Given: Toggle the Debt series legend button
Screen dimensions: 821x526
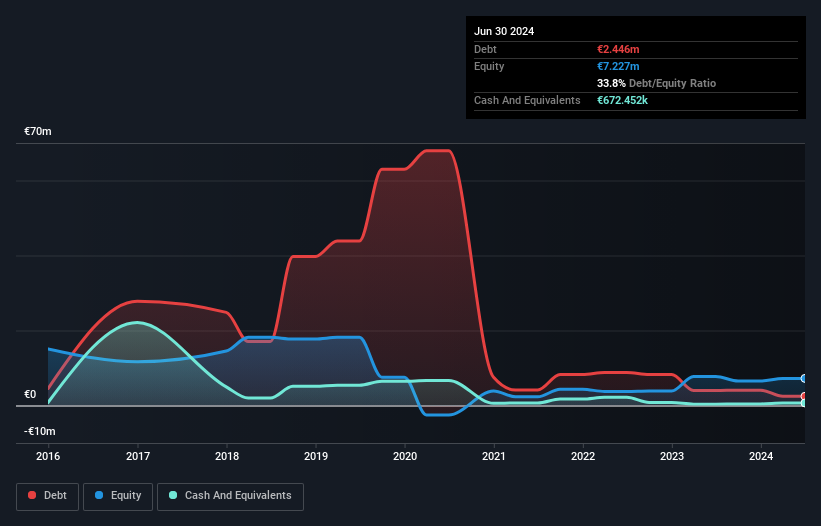Looking at the screenshot, I should 47,496.
